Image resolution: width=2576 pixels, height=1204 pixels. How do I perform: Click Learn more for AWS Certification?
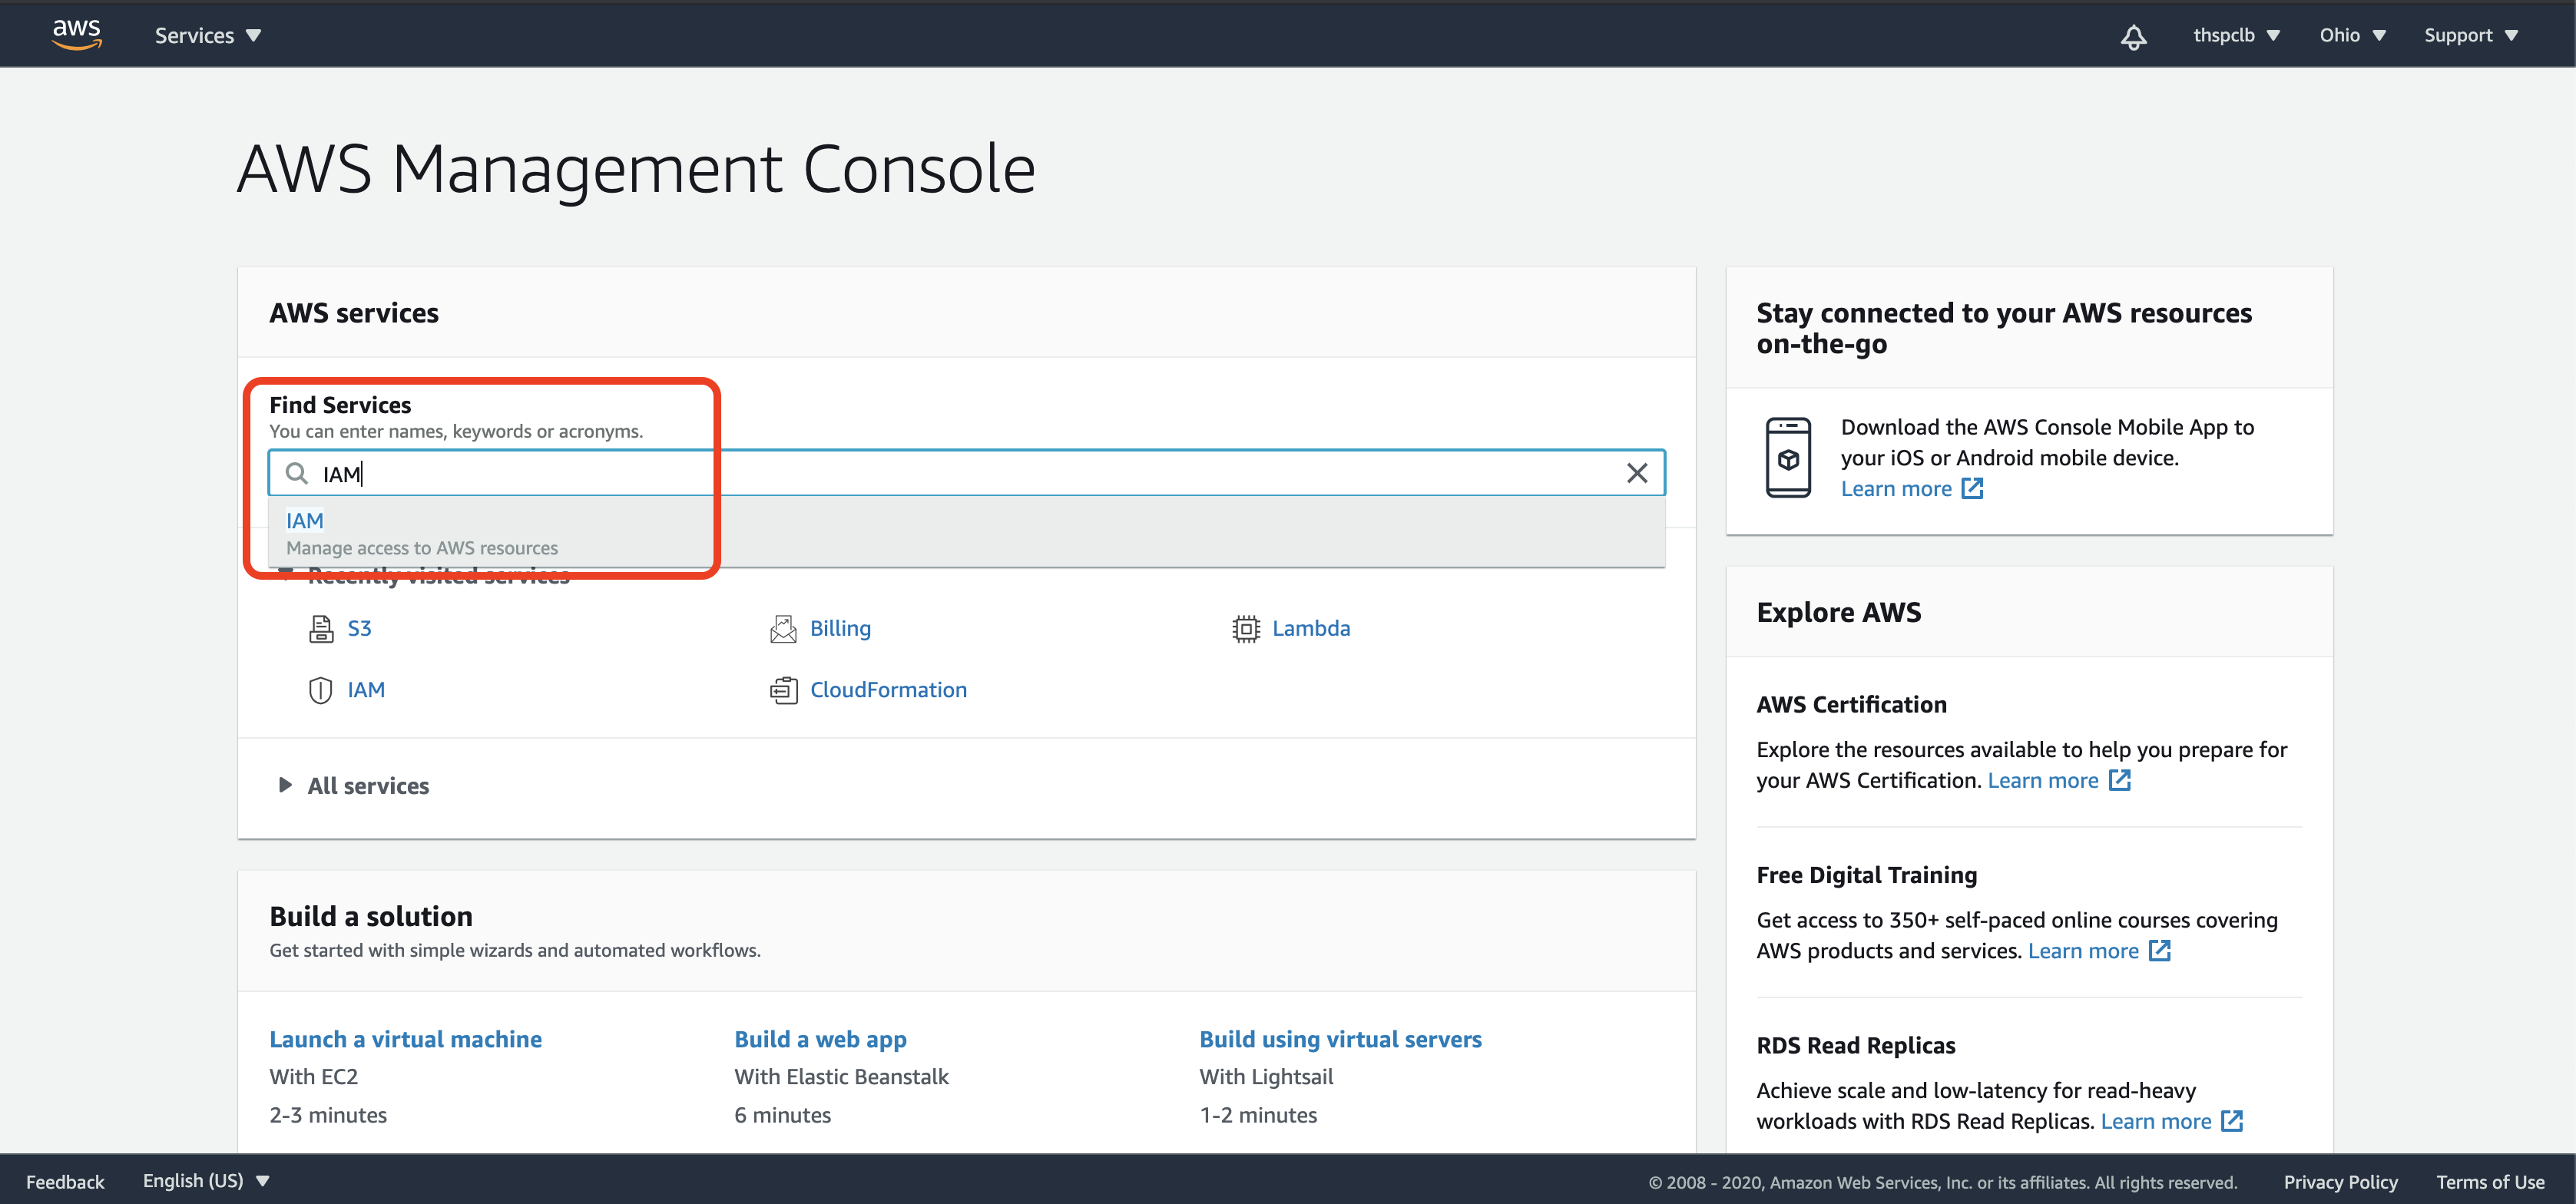coord(2043,781)
